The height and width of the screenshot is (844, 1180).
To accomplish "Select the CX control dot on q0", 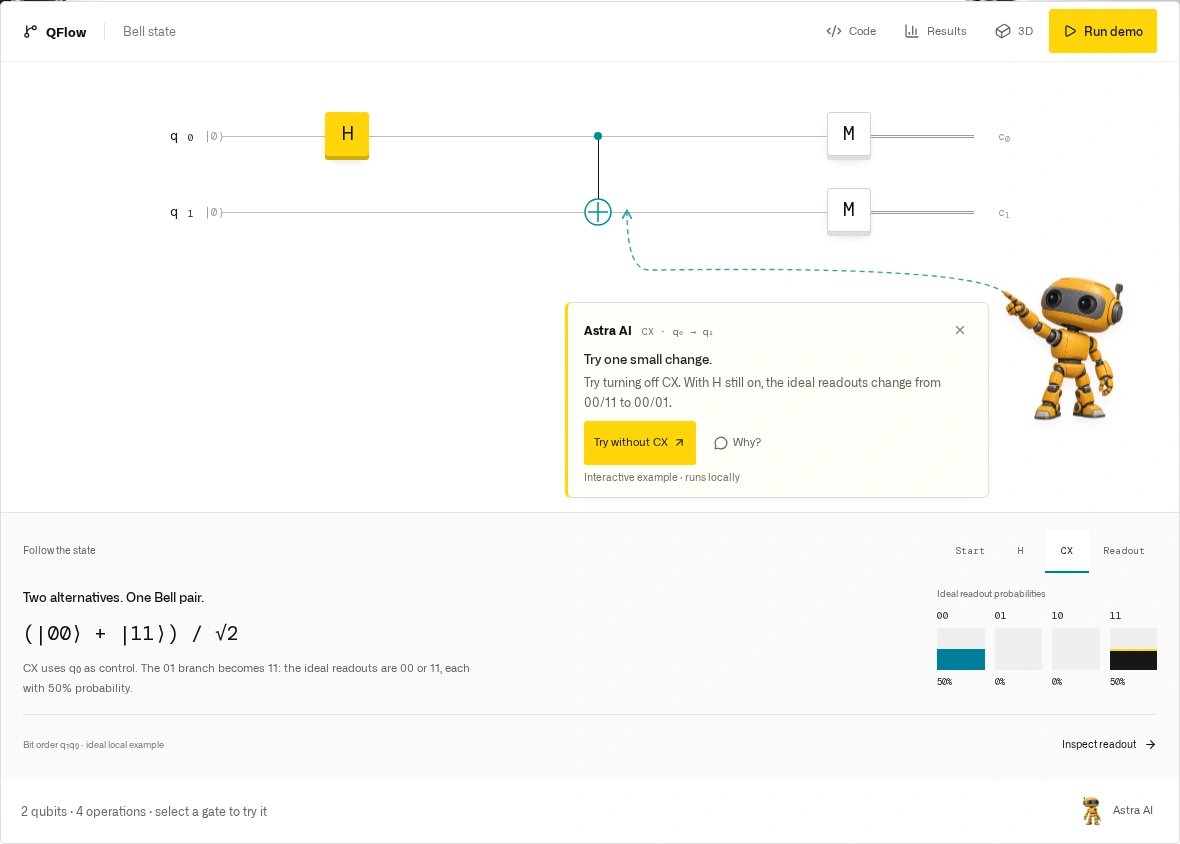I will tap(598, 136).
